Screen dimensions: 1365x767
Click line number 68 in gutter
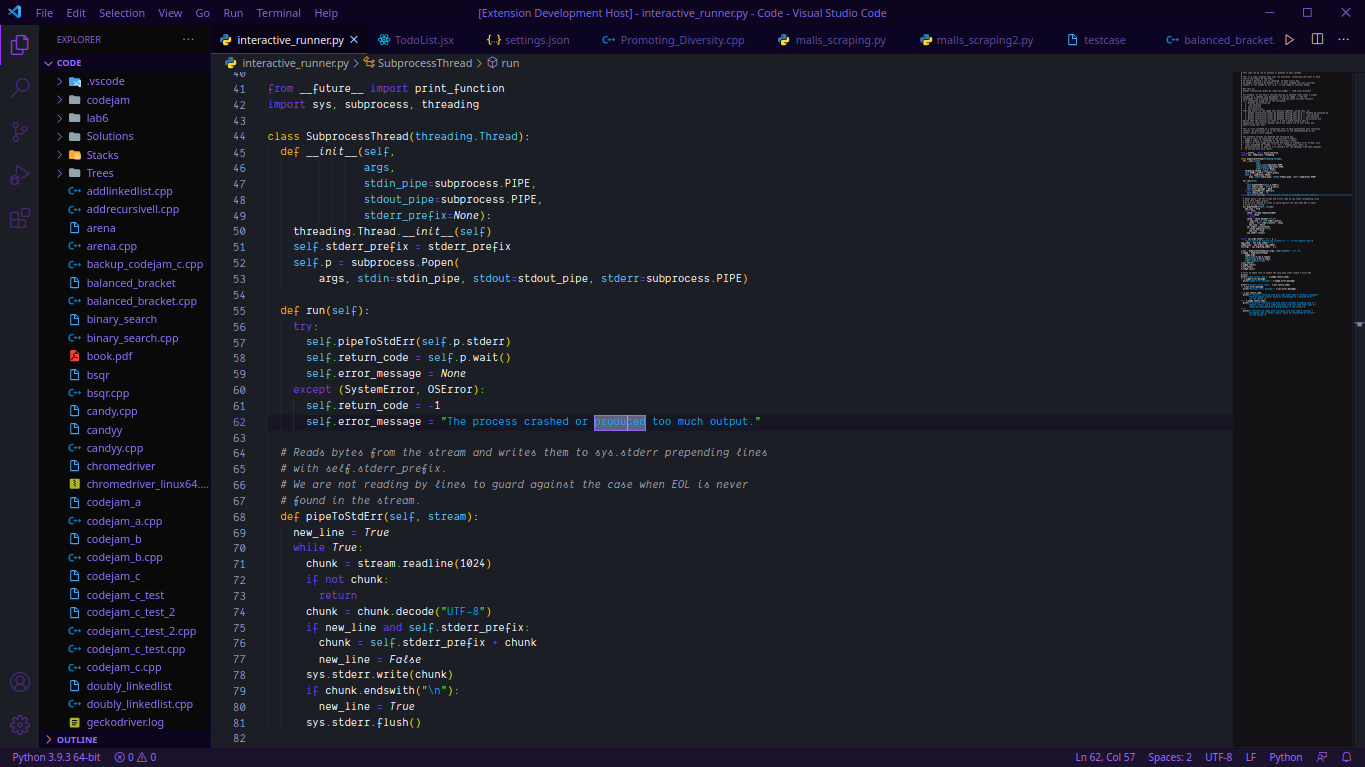(238, 517)
